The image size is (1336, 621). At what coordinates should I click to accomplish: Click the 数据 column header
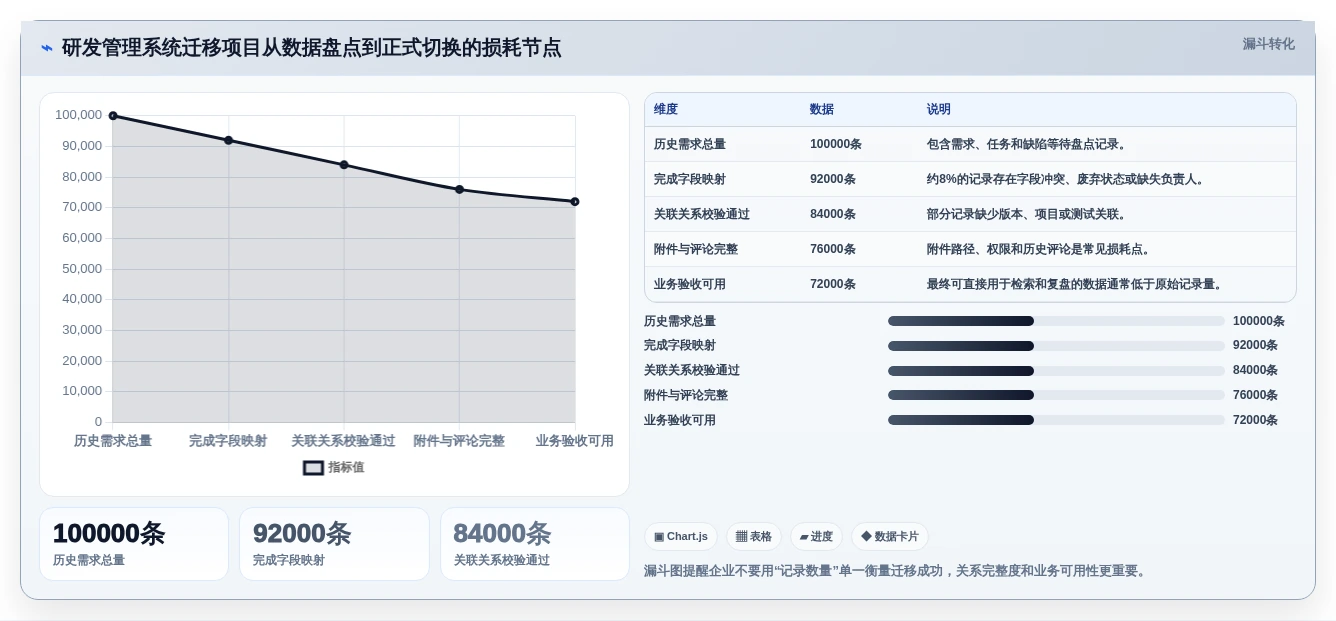click(822, 109)
